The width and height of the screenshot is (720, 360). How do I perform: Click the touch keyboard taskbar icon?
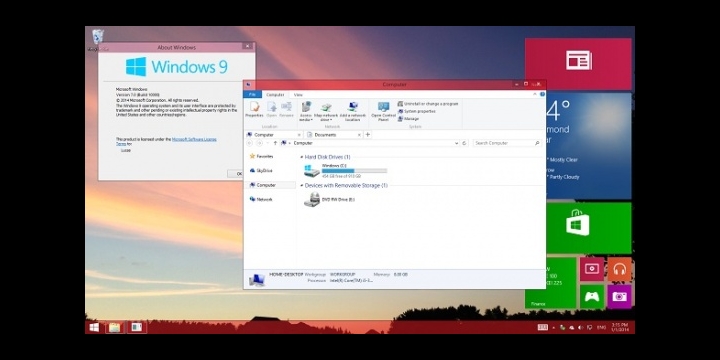[x=543, y=327]
